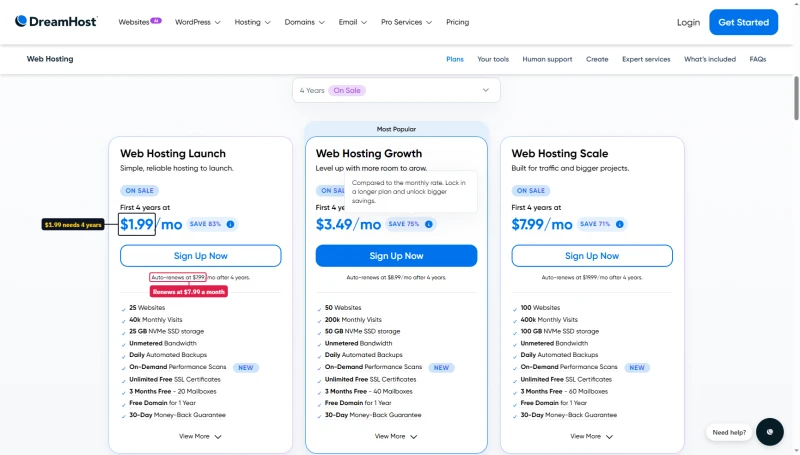Screen dimensions: 800x455
Task: Expand the Email dropdown menu
Action: 353,22
